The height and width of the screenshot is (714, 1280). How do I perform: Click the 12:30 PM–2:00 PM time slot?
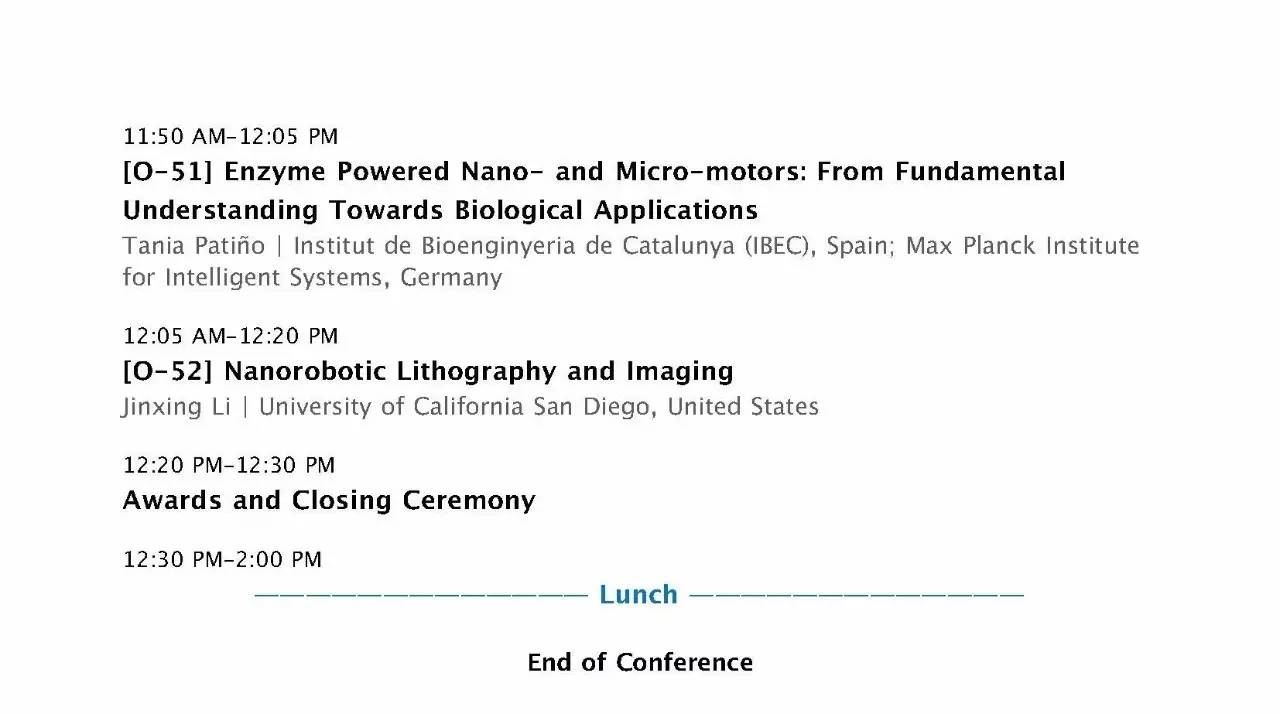click(222, 560)
